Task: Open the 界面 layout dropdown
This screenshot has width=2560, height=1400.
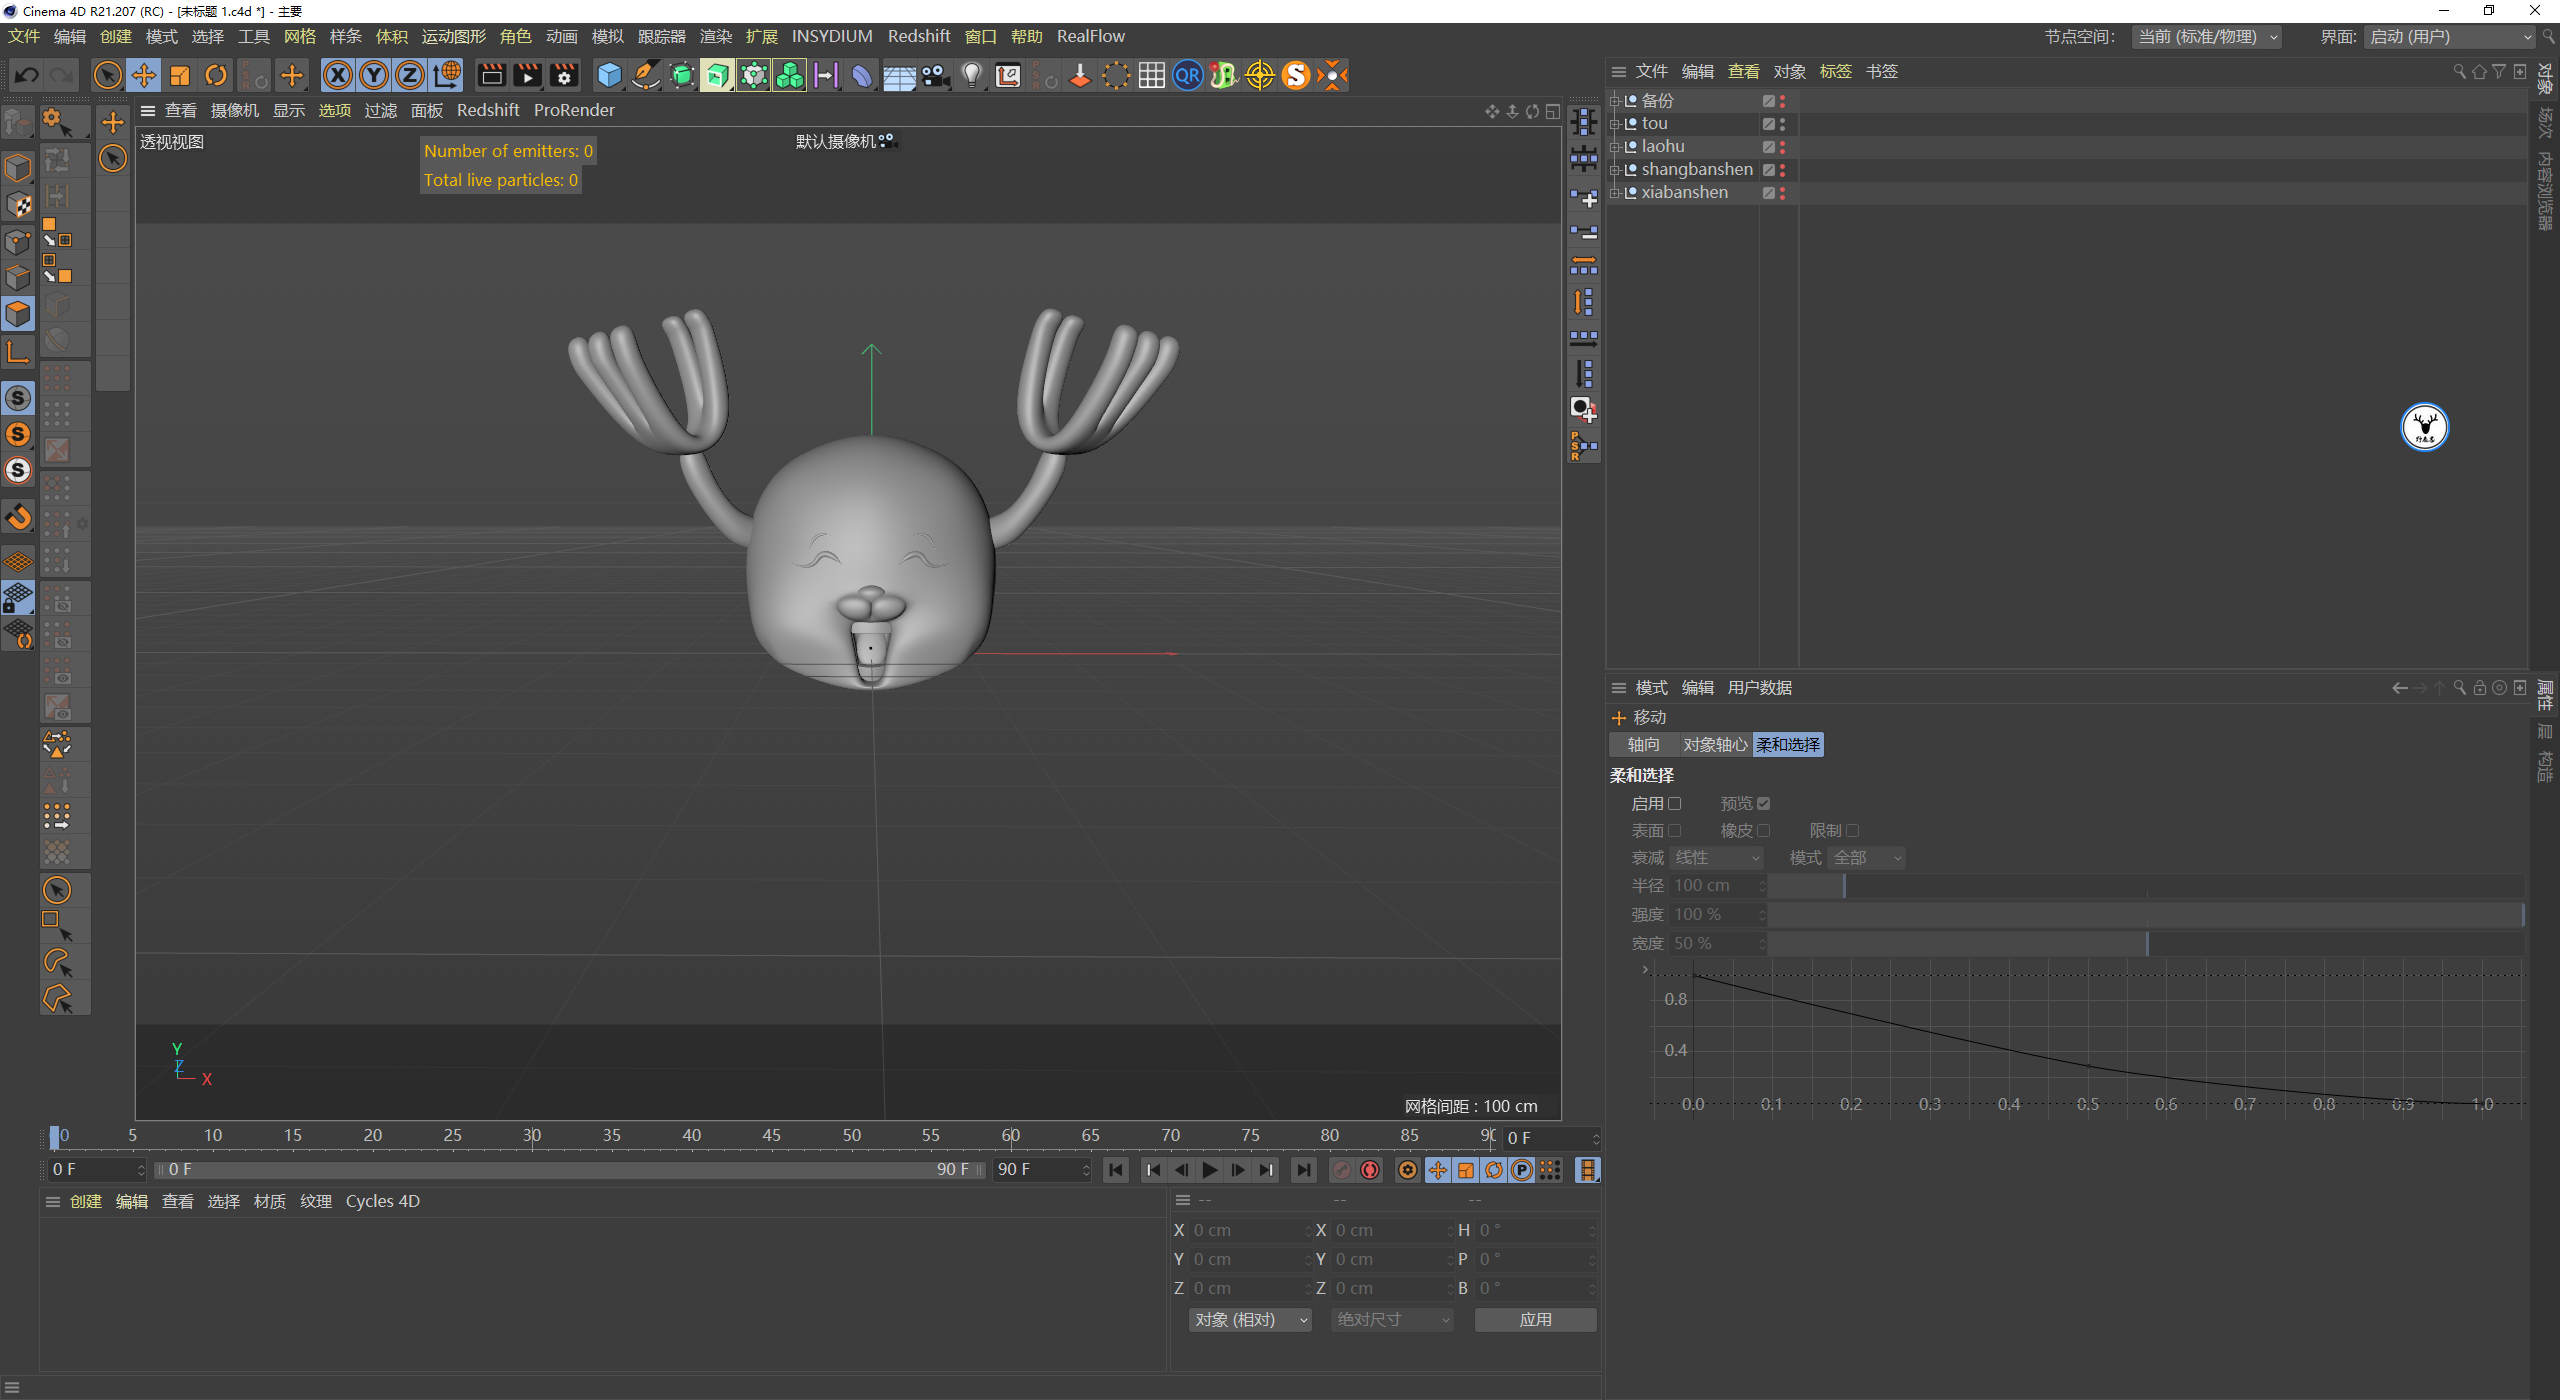Action: [x=2450, y=37]
